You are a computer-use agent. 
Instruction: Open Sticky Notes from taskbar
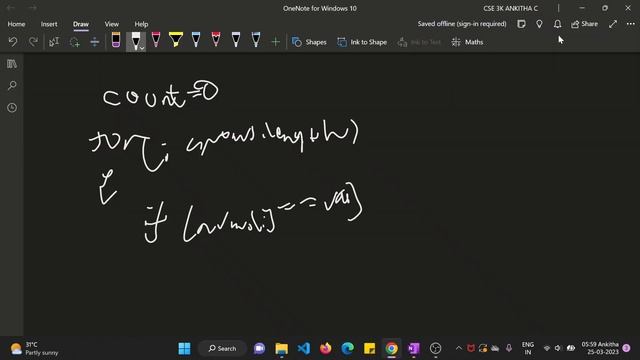(369, 349)
